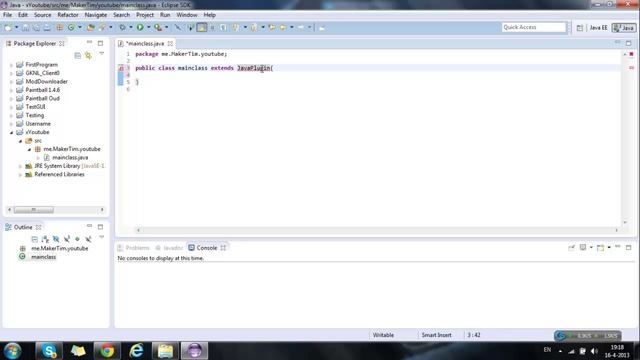Select the Java perspective button

click(624, 28)
